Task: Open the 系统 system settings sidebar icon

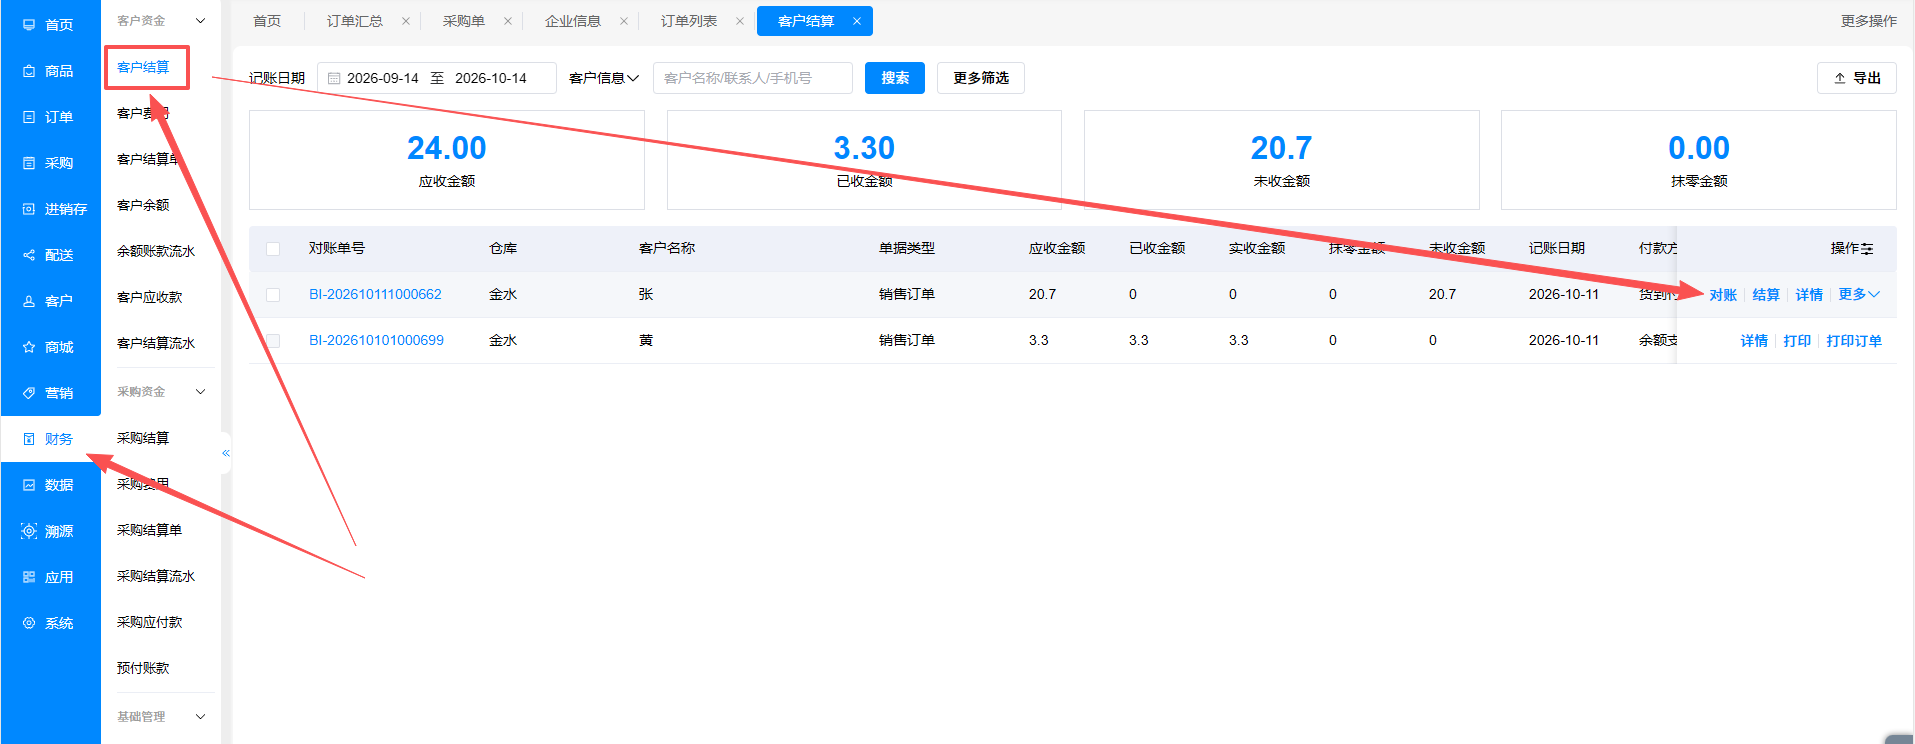Action: click(29, 623)
